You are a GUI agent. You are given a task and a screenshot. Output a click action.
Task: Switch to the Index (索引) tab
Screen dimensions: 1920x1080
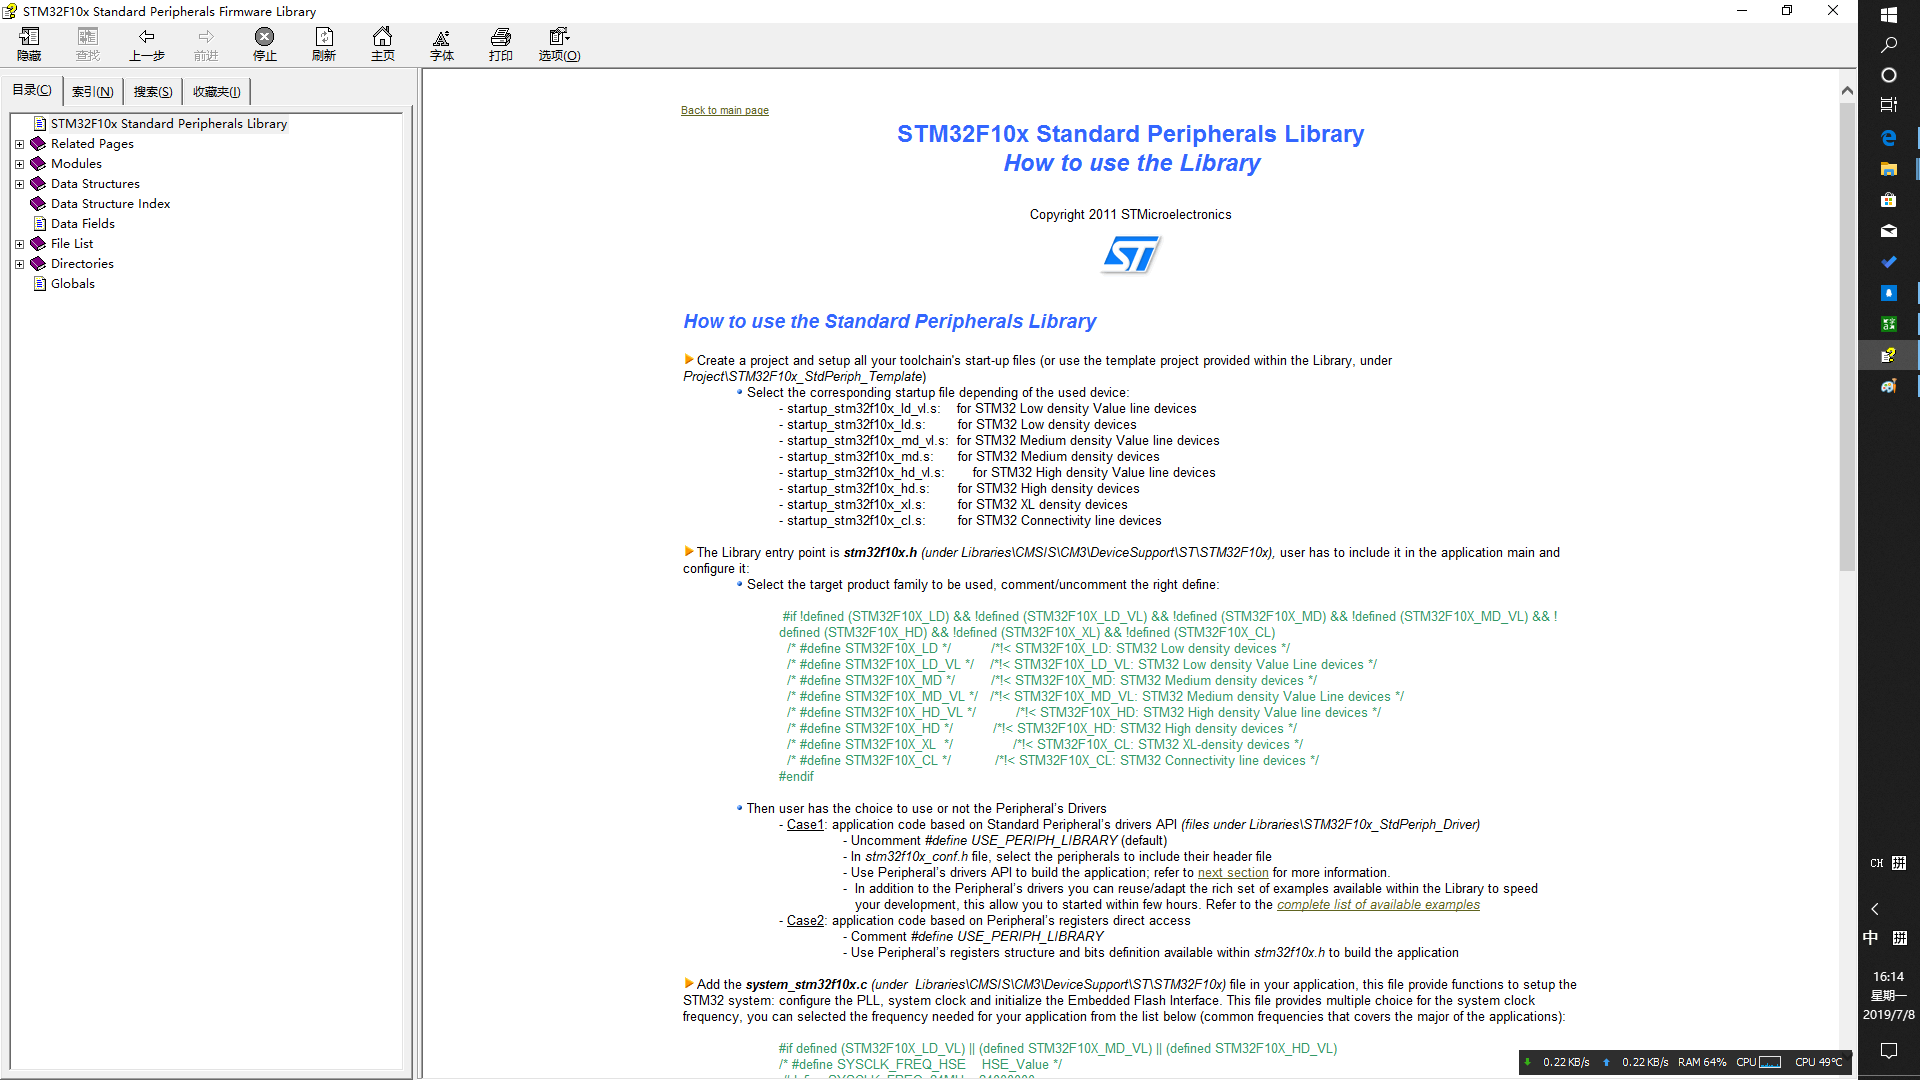[x=93, y=92]
